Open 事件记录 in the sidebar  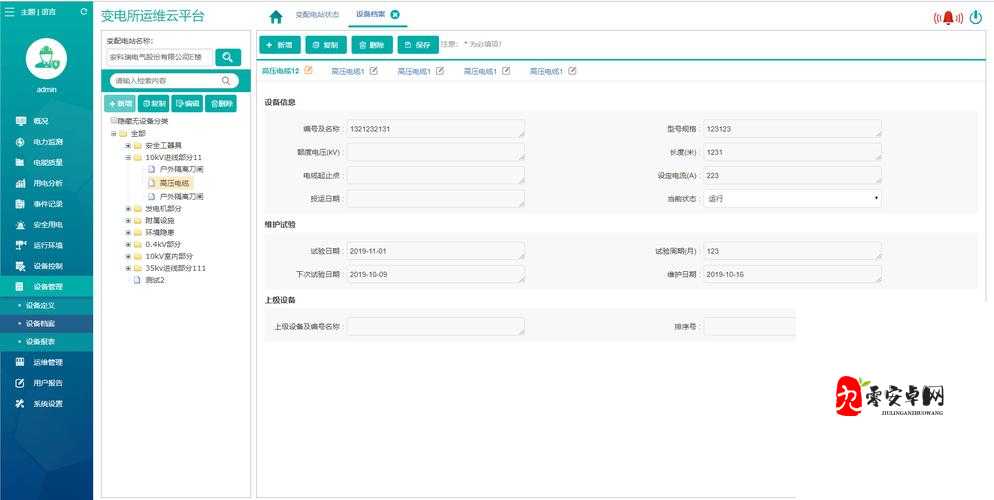(x=46, y=204)
